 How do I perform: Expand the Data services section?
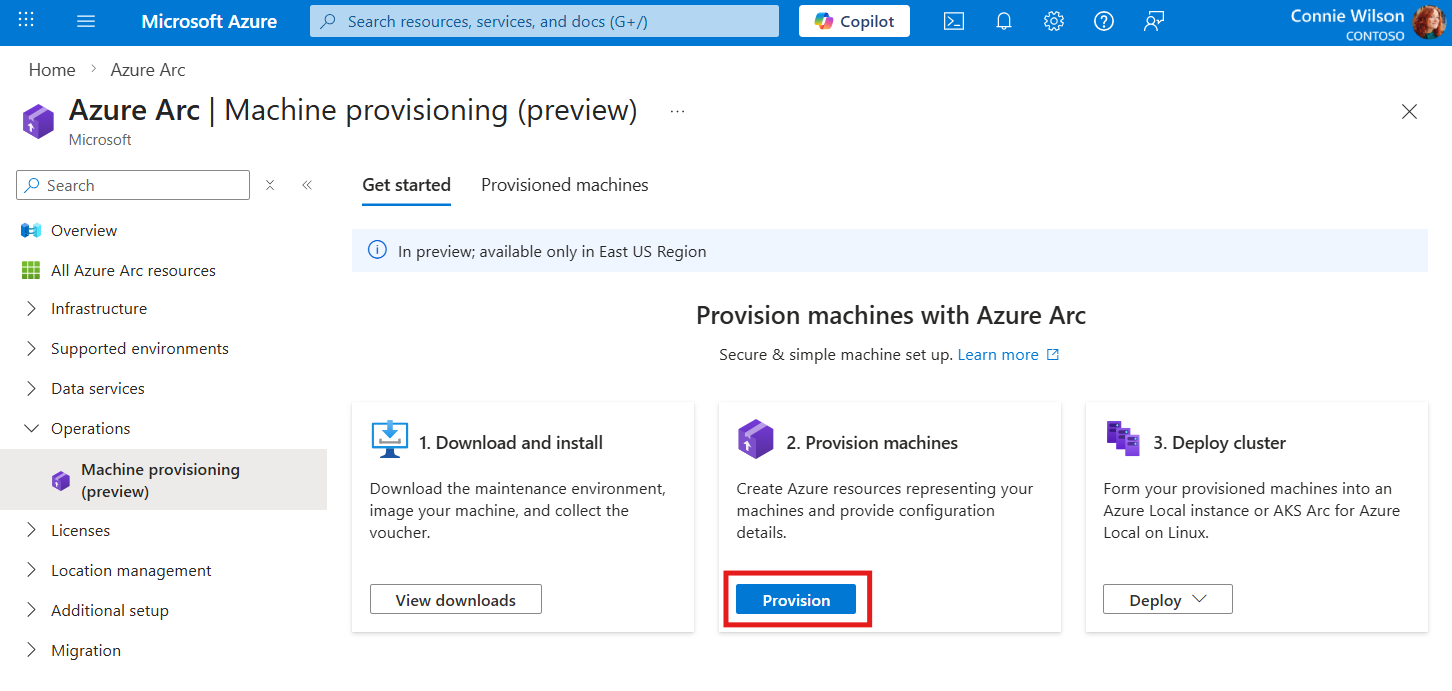31,389
